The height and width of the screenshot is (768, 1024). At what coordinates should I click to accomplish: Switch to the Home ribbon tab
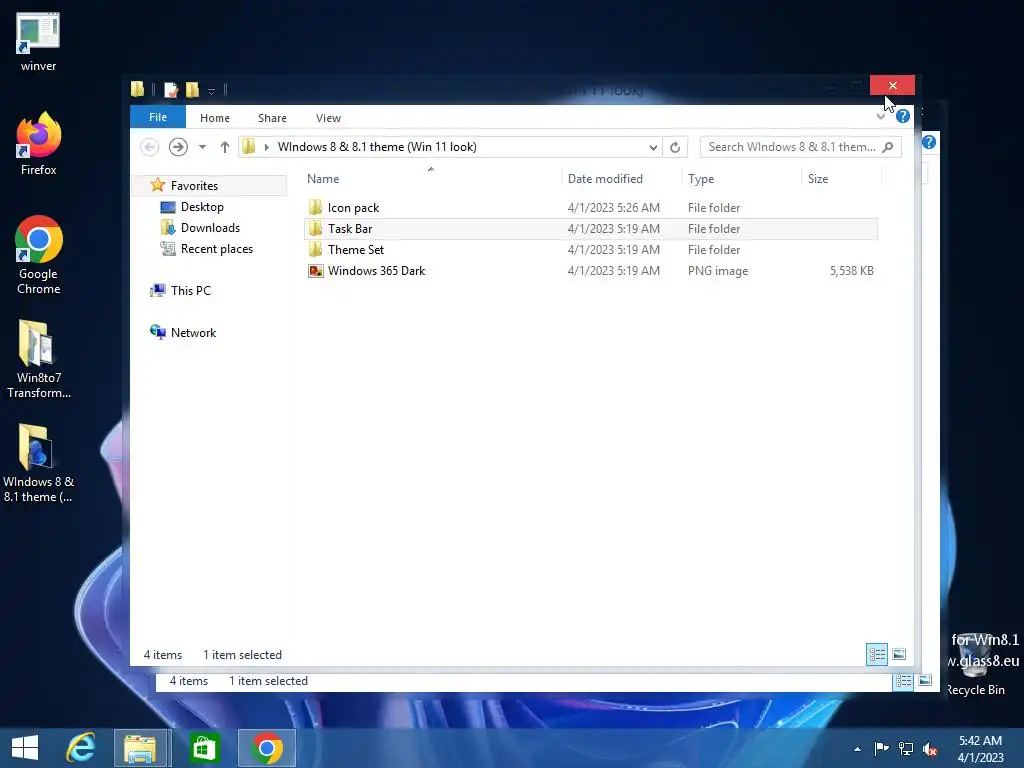click(x=215, y=118)
